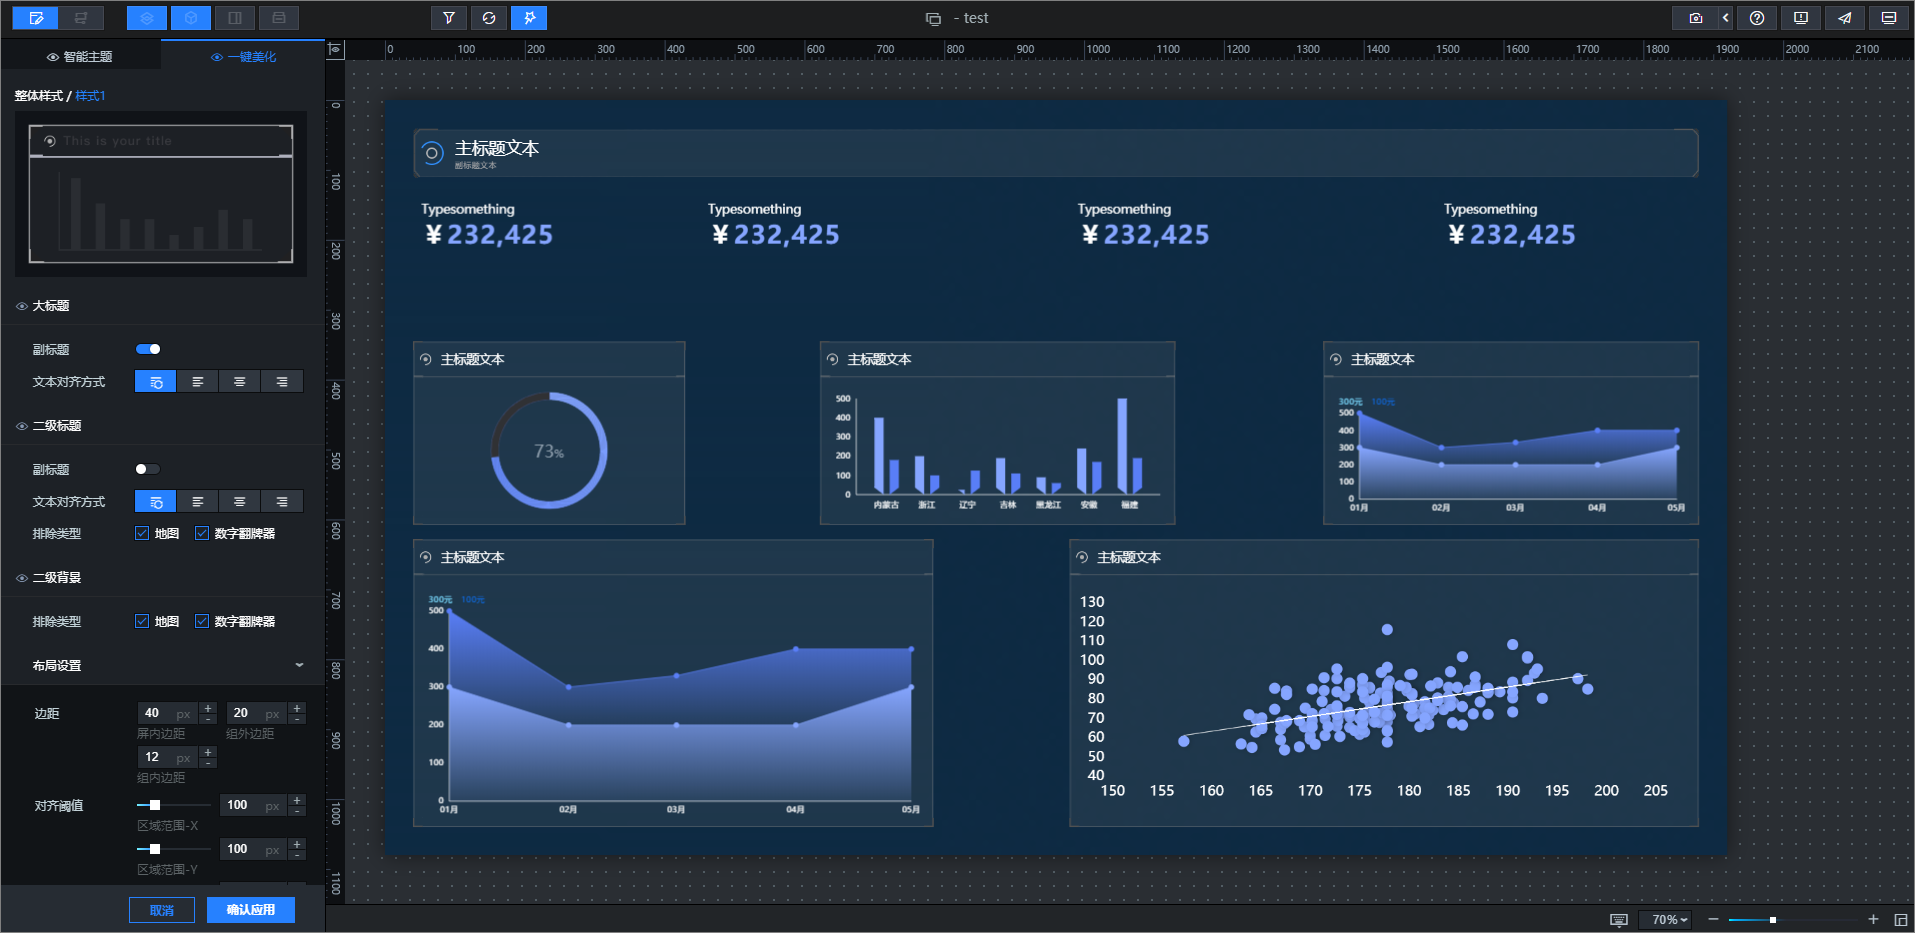1915x933 pixels.
Task: Click the zoom in plus button
Action: (1873, 920)
